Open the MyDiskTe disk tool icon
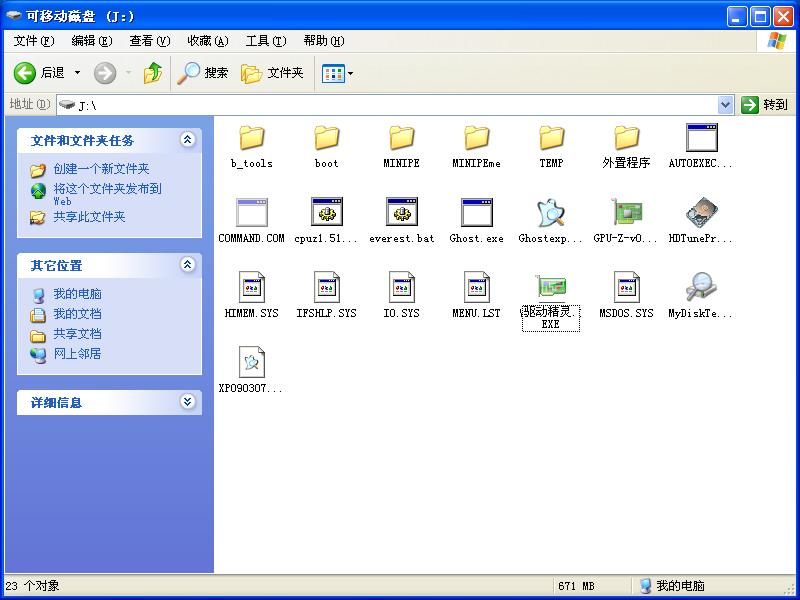 coord(700,288)
